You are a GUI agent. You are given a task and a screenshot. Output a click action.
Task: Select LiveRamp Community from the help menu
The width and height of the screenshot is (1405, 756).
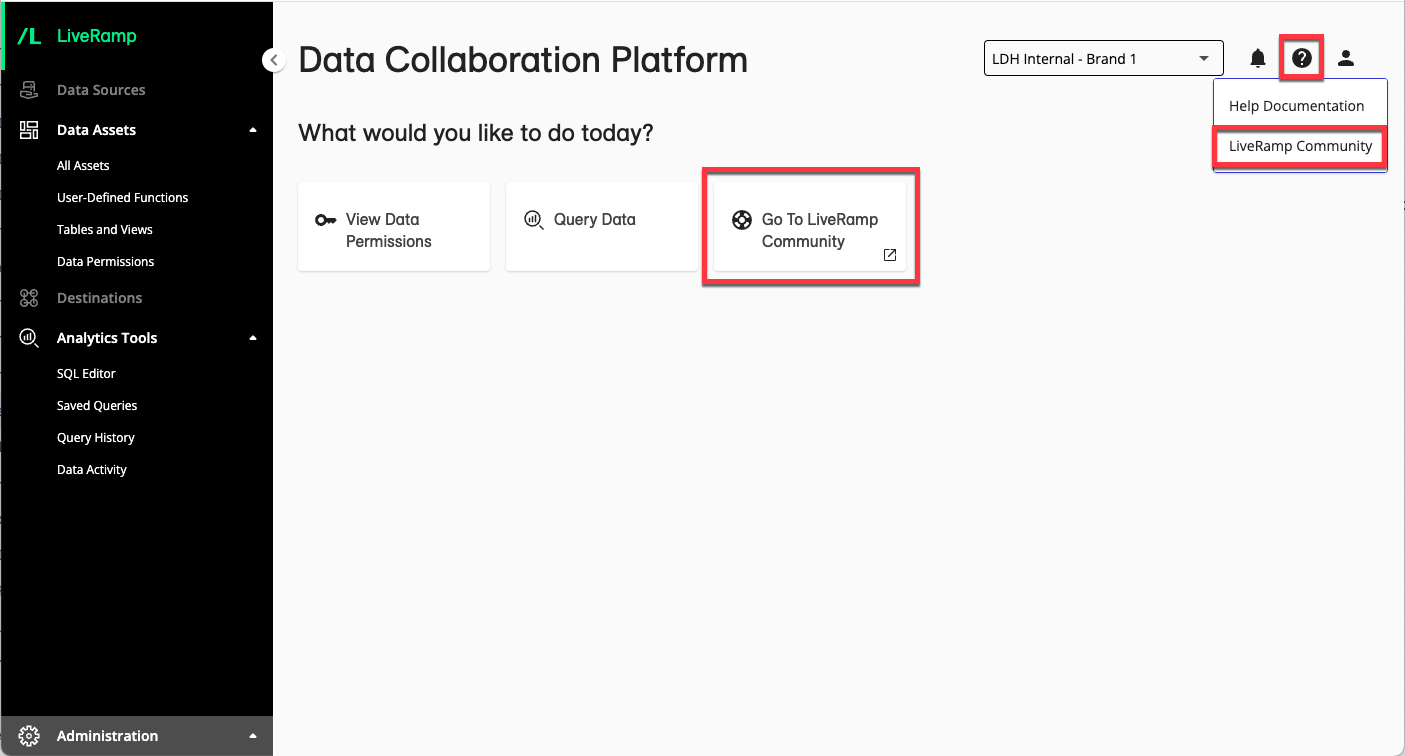tap(1300, 146)
